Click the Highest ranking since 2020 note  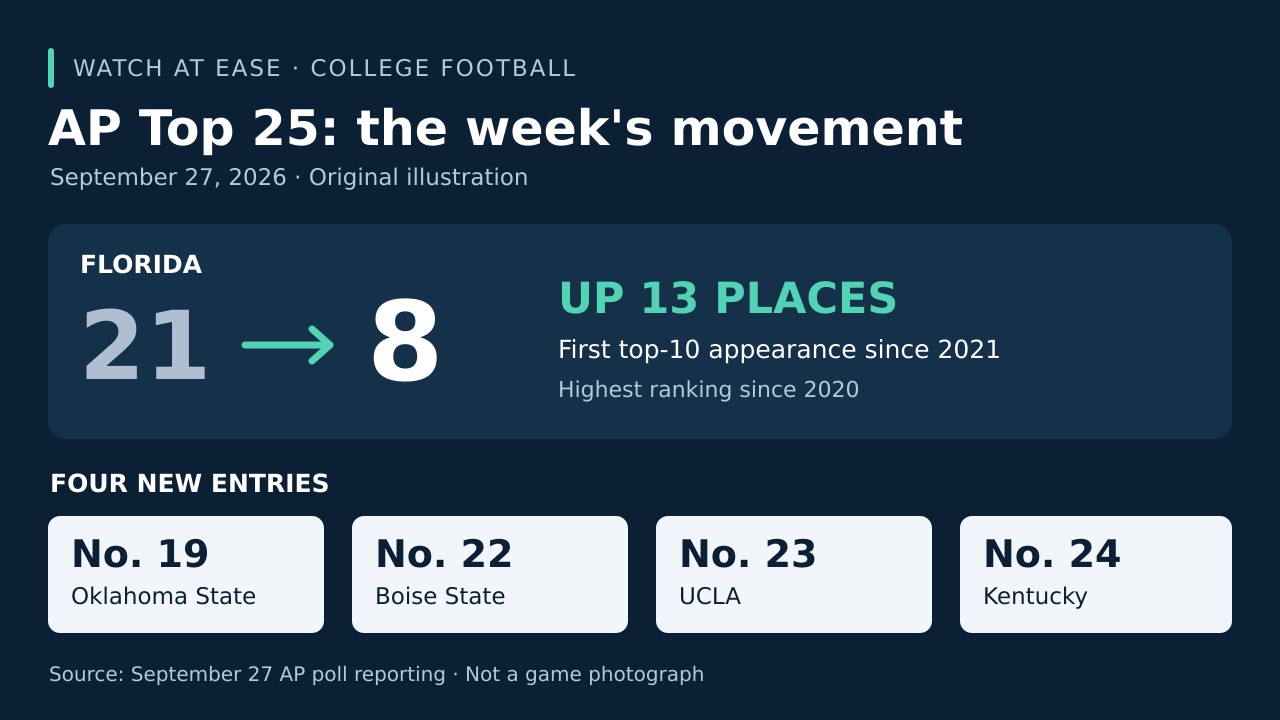point(709,390)
